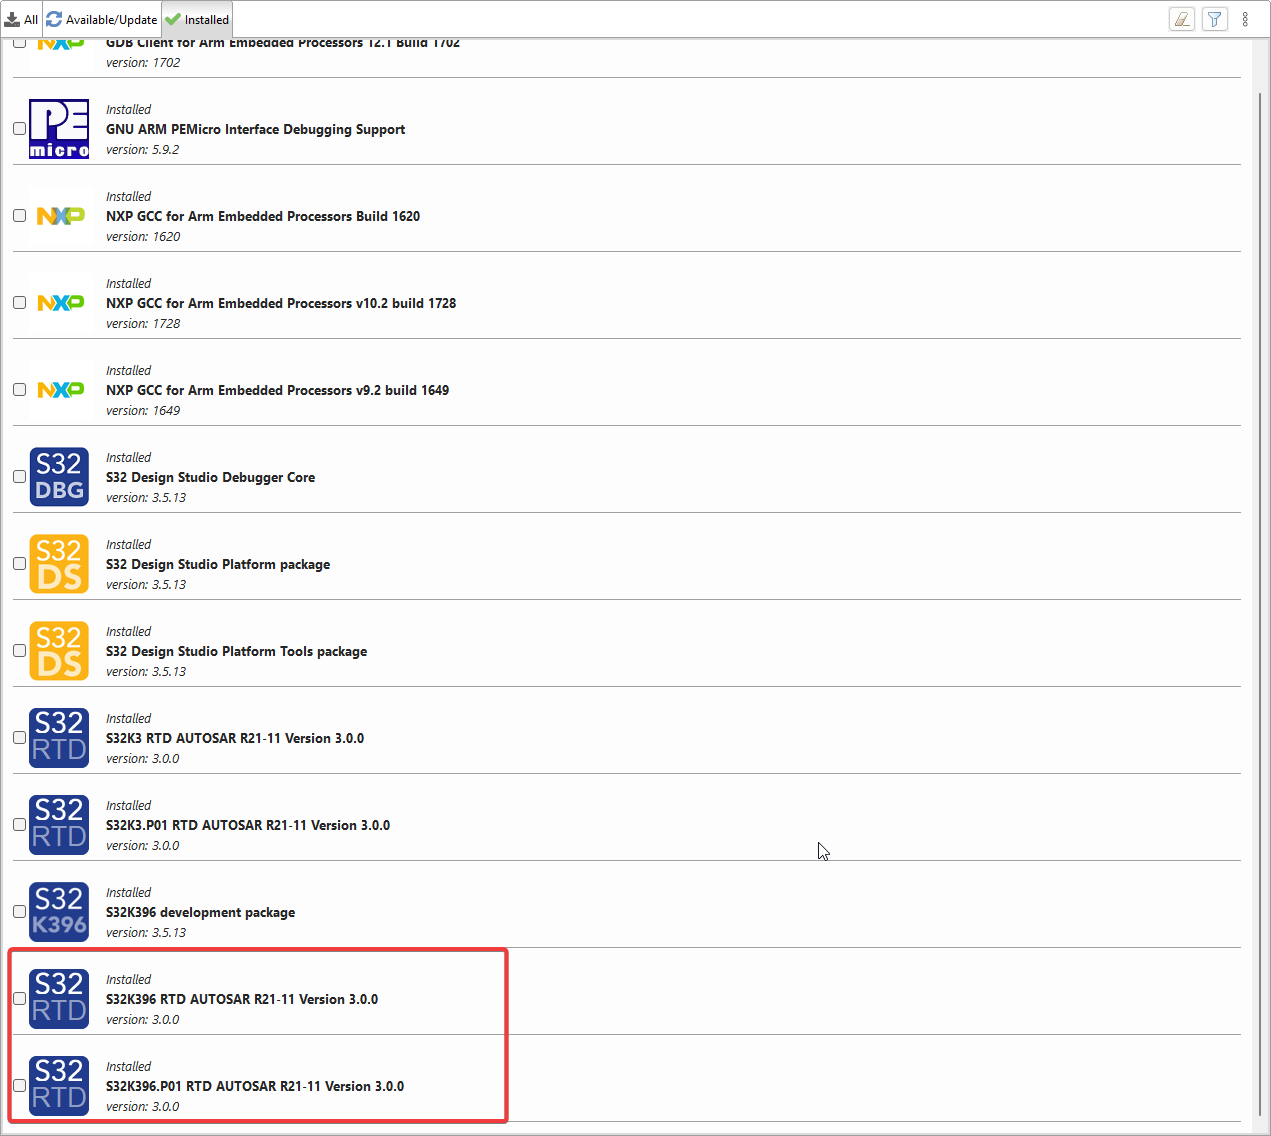Viewport: 1271px width, 1136px height.
Task: Switch to the Available/Update tab
Action: click(101, 19)
